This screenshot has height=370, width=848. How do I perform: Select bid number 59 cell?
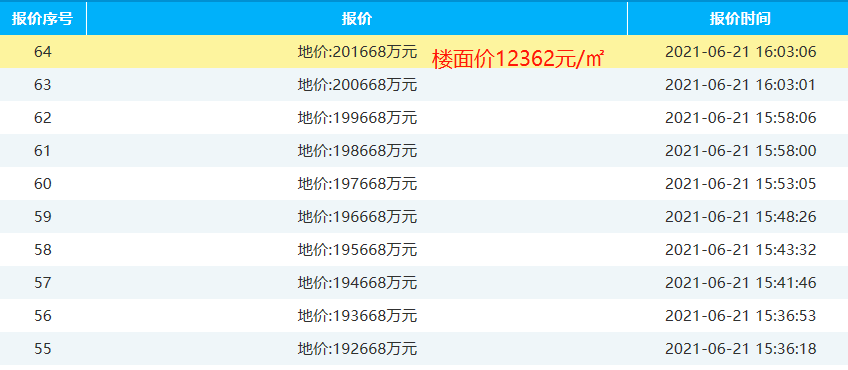(43, 217)
